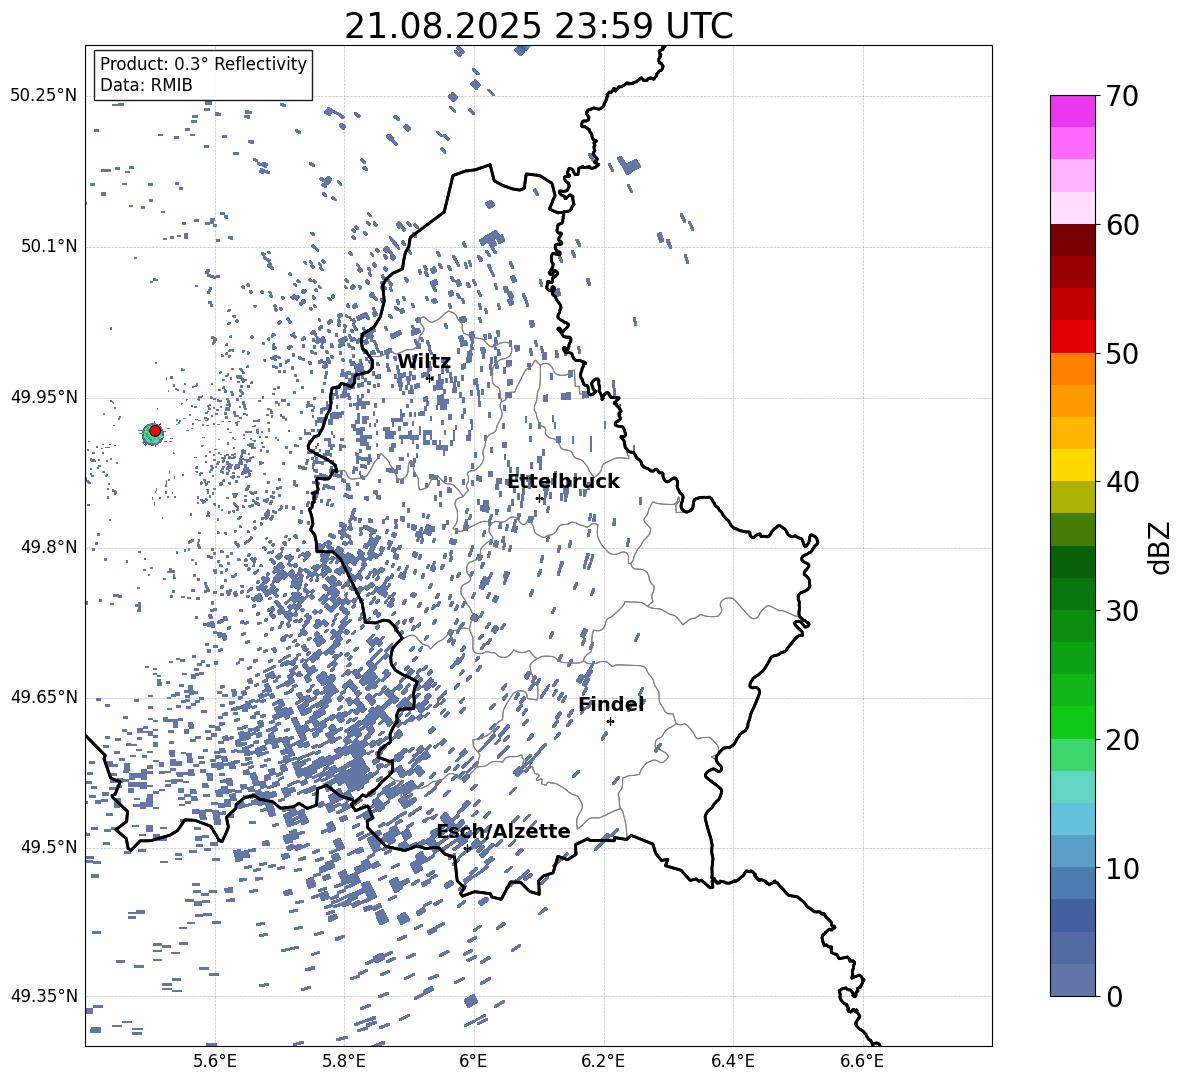Click the colorbar tick label 10
The height and width of the screenshot is (1081, 1184).
(1123, 868)
